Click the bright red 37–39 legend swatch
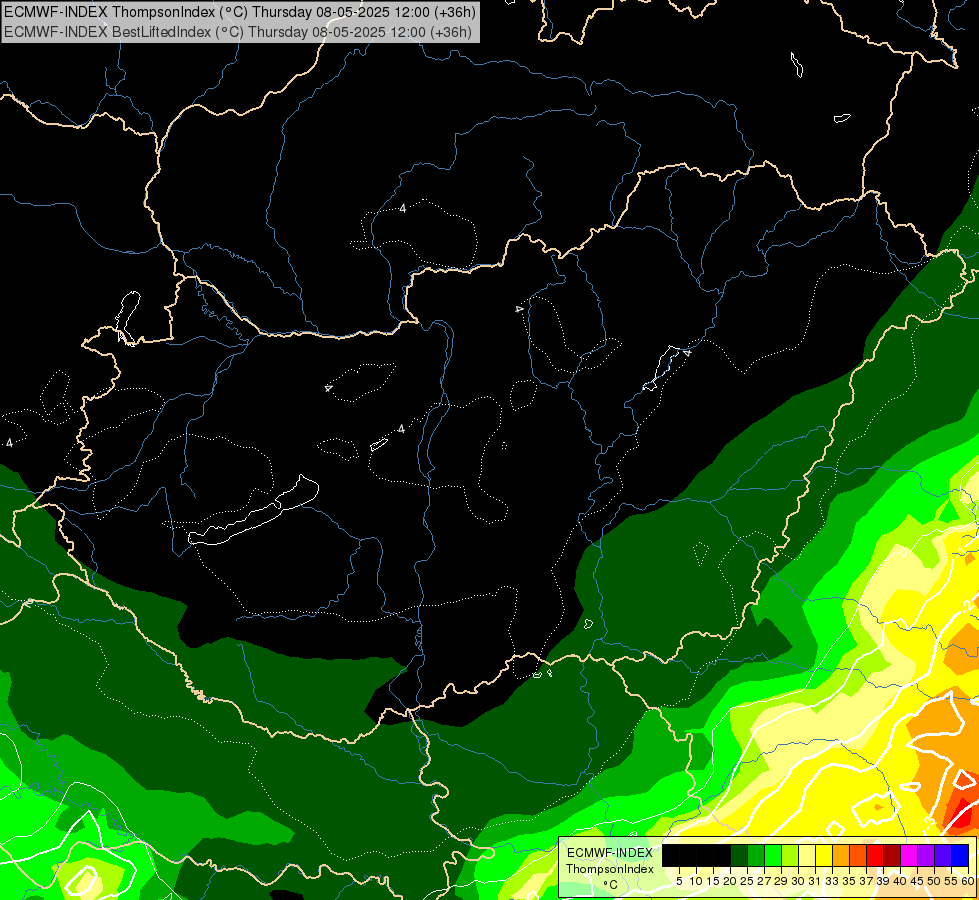 [875, 855]
